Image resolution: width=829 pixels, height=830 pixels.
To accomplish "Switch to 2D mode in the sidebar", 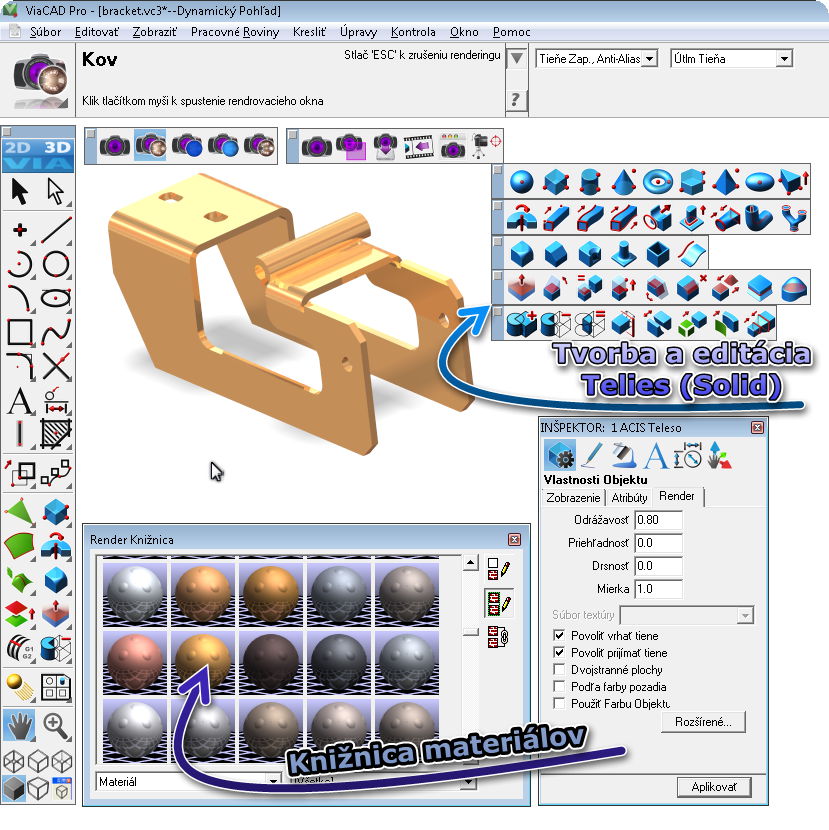I will pyautogui.click(x=20, y=148).
